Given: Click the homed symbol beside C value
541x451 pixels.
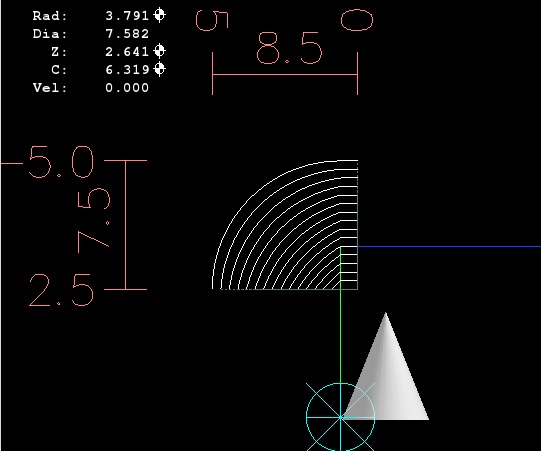Looking at the screenshot, I should click(159, 69).
